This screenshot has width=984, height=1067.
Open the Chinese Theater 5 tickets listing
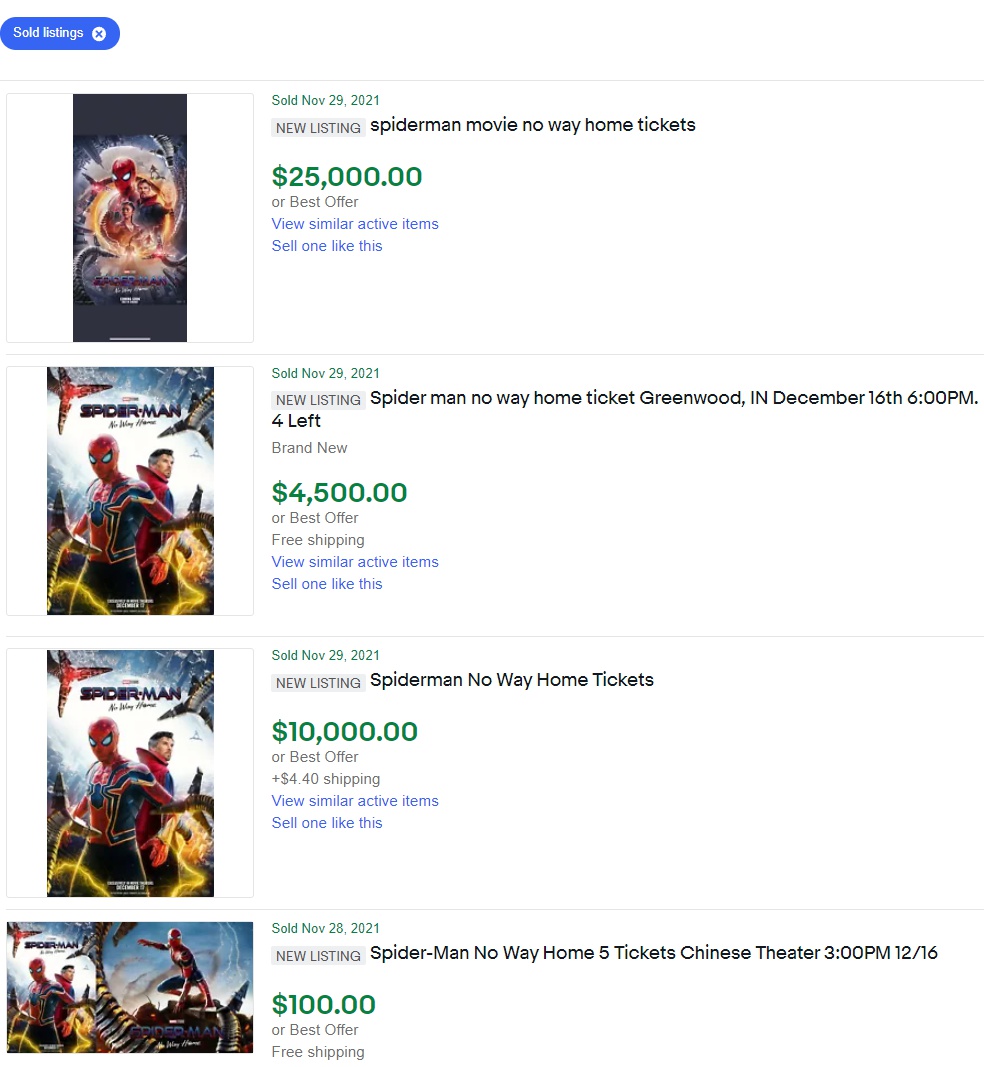653,952
